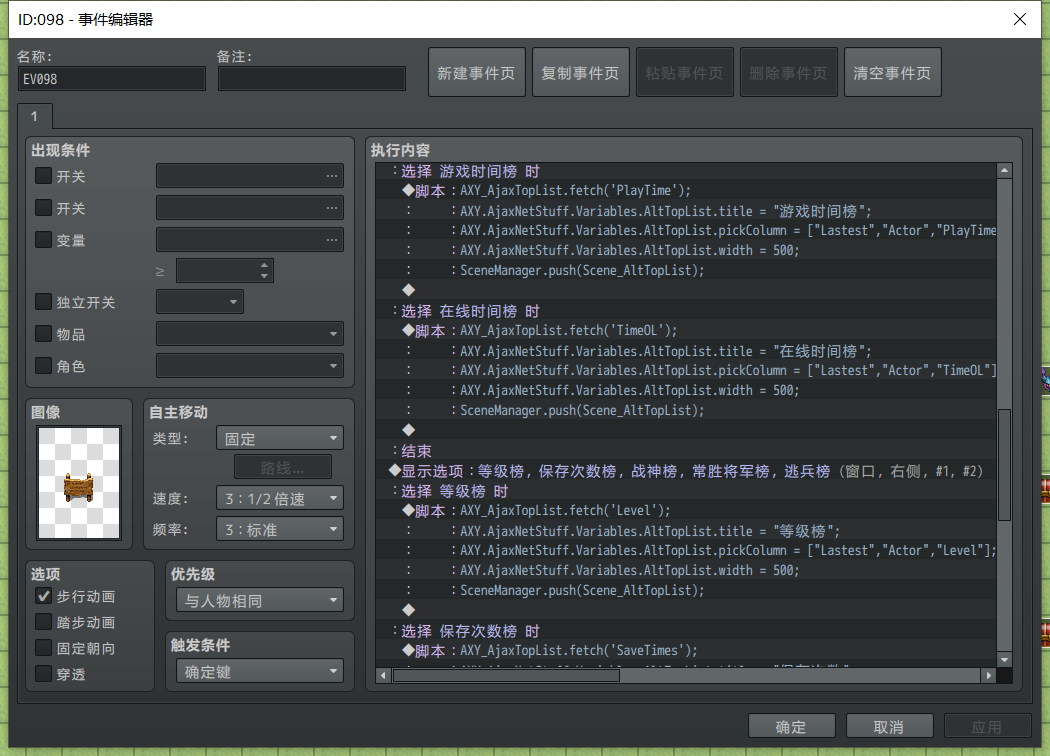The image size is (1050, 756).
Task: Click the horizontal scroll-left arrow
Action: click(x=383, y=676)
